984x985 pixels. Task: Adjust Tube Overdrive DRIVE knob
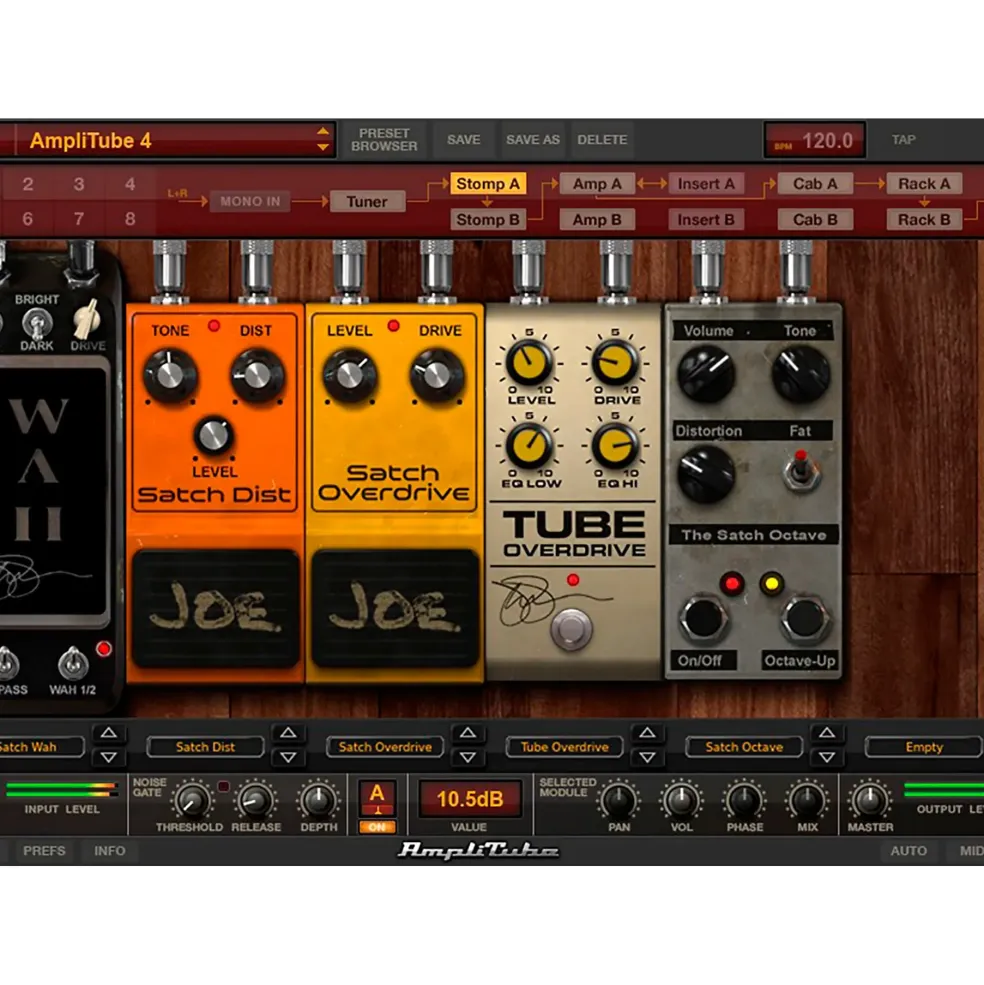(616, 362)
